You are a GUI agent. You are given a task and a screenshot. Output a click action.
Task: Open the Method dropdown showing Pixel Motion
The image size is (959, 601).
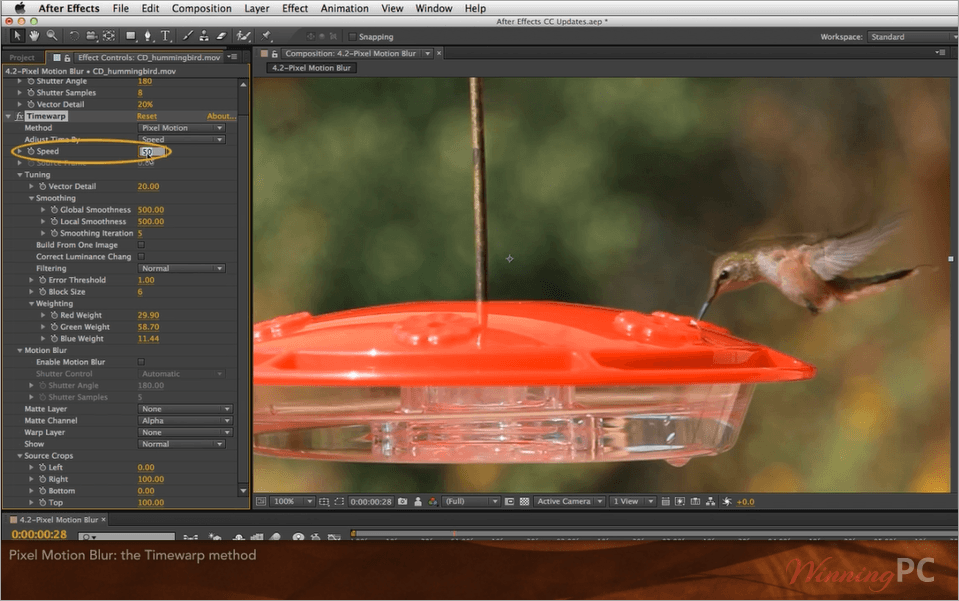(x=182, y=128)
